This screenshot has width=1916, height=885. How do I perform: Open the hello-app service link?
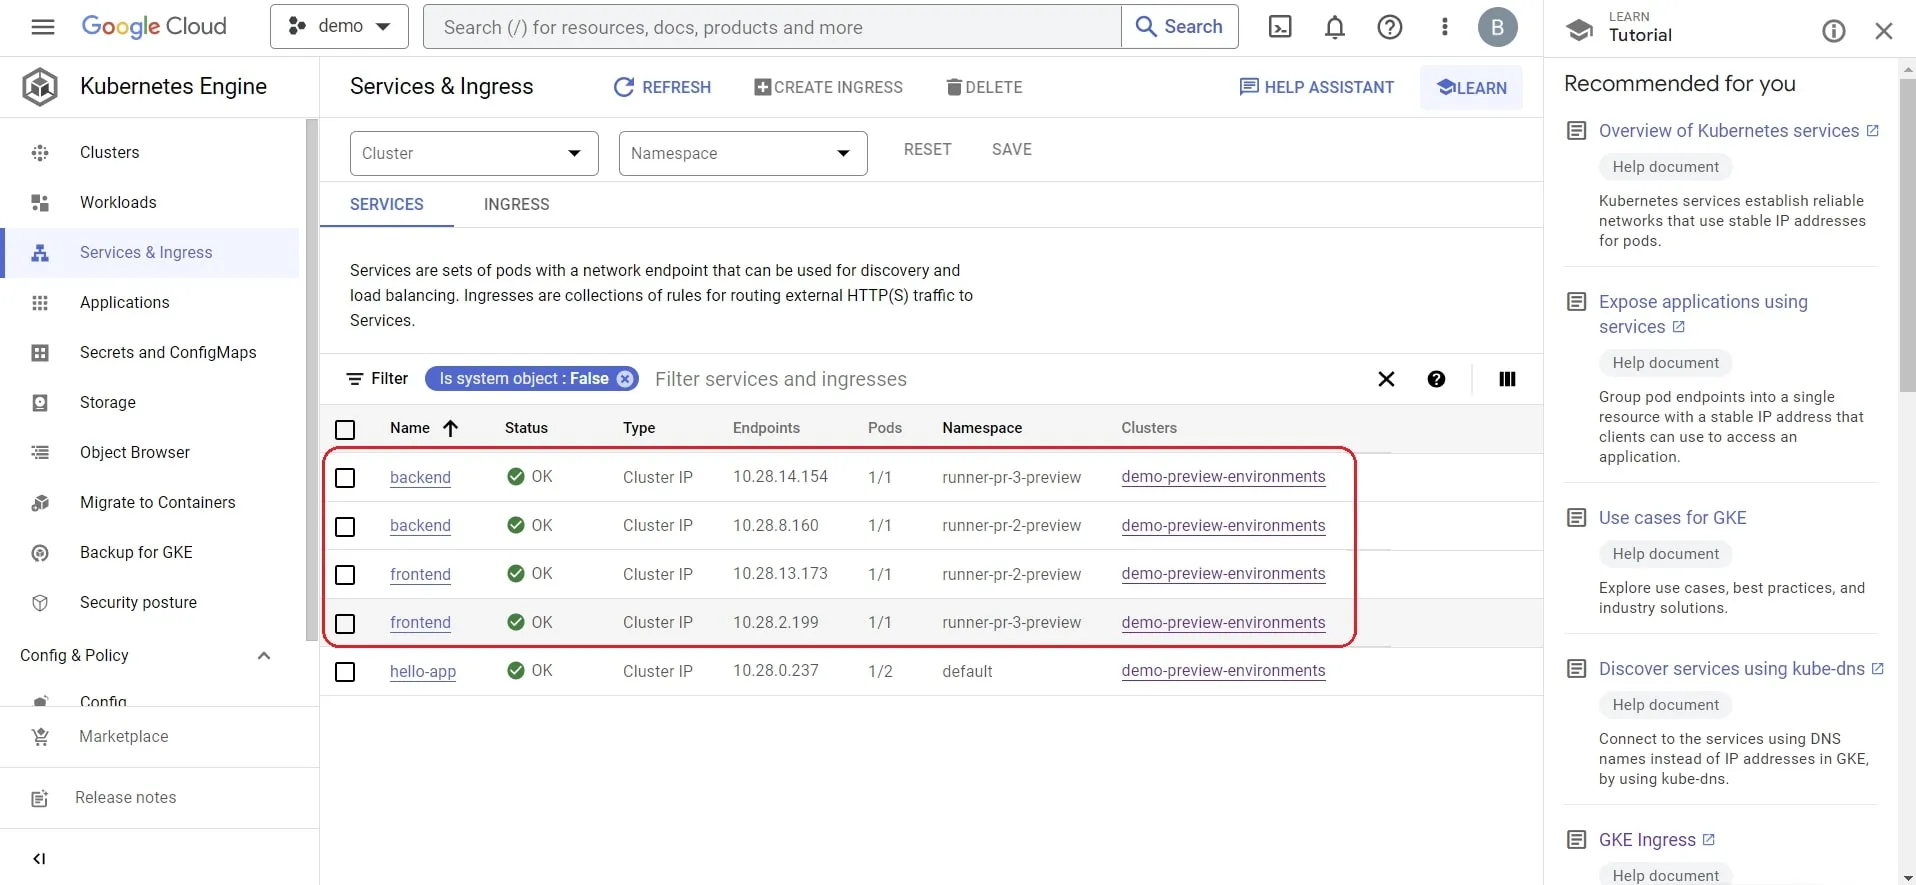click(x=423, y=671)
